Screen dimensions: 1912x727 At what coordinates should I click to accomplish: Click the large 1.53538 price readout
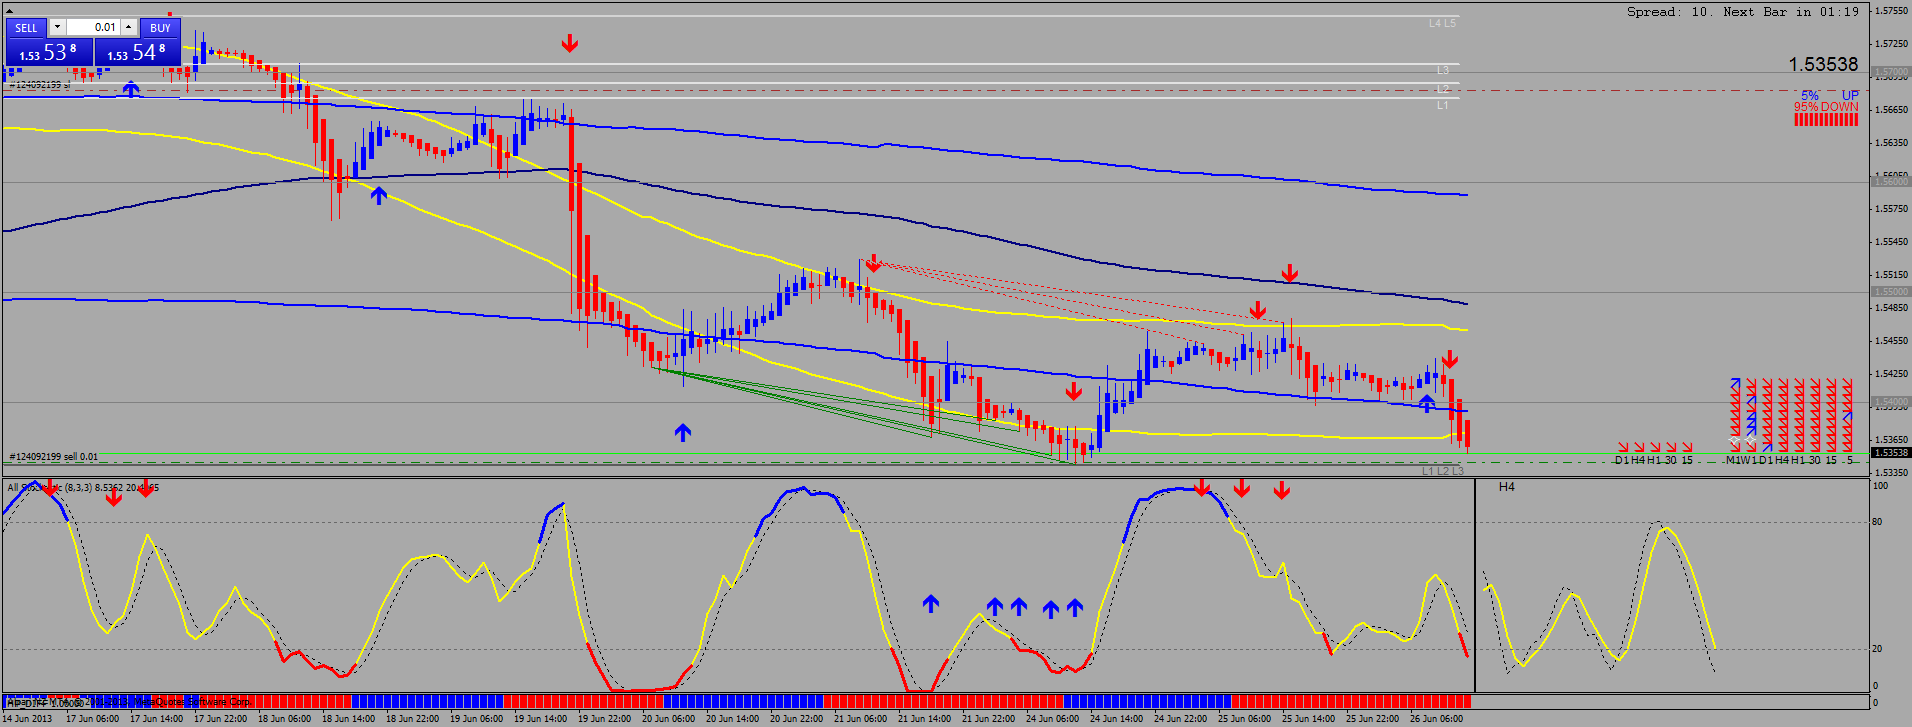pyautogui.click(x=1823, y=64)
